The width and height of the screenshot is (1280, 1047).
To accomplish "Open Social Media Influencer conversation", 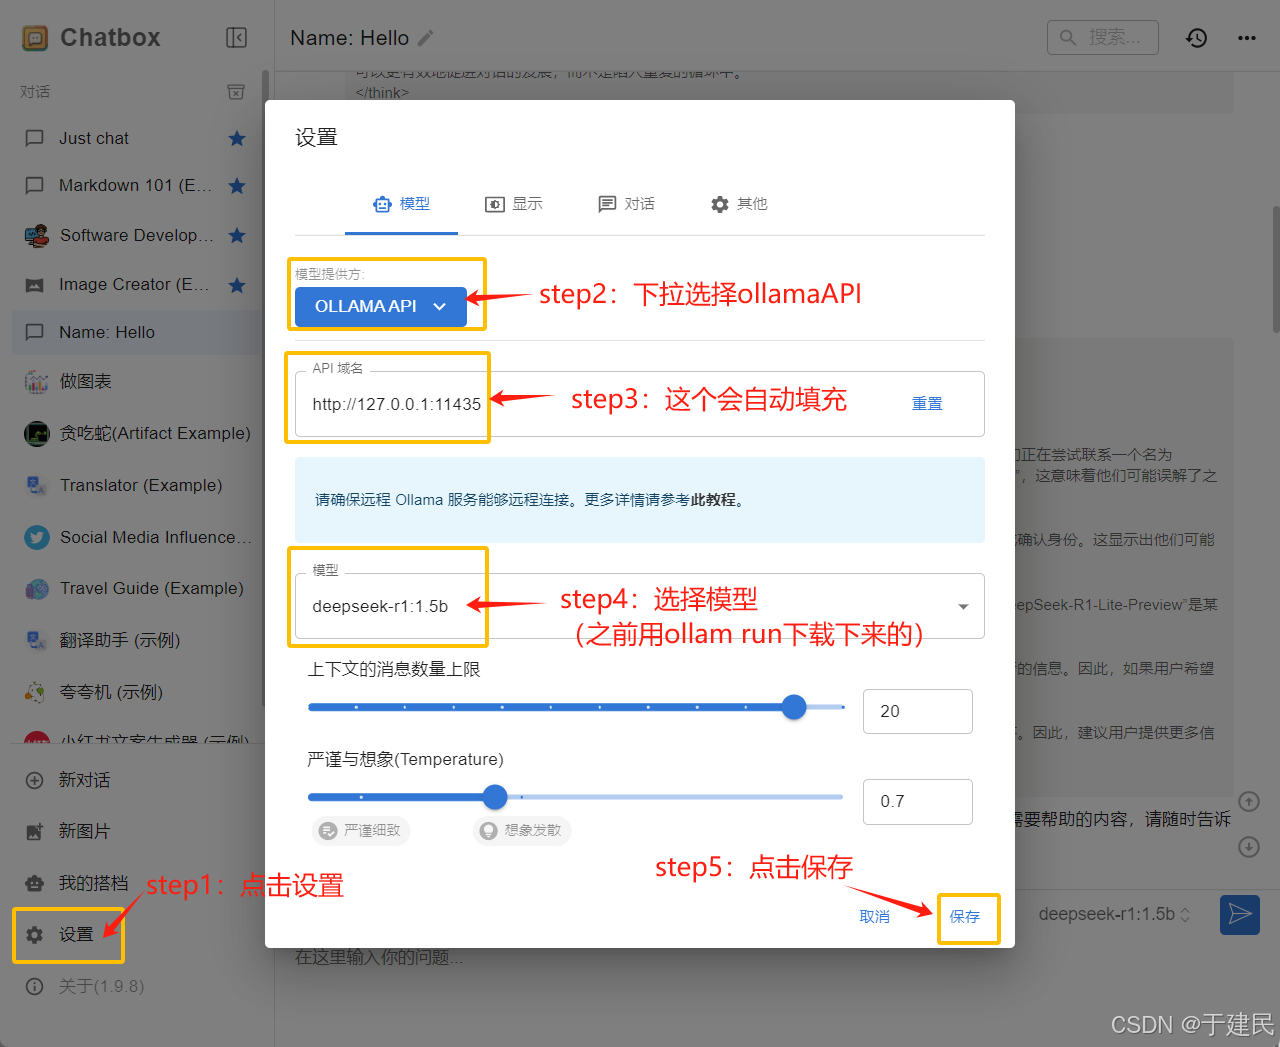I will tap(135, 537).
